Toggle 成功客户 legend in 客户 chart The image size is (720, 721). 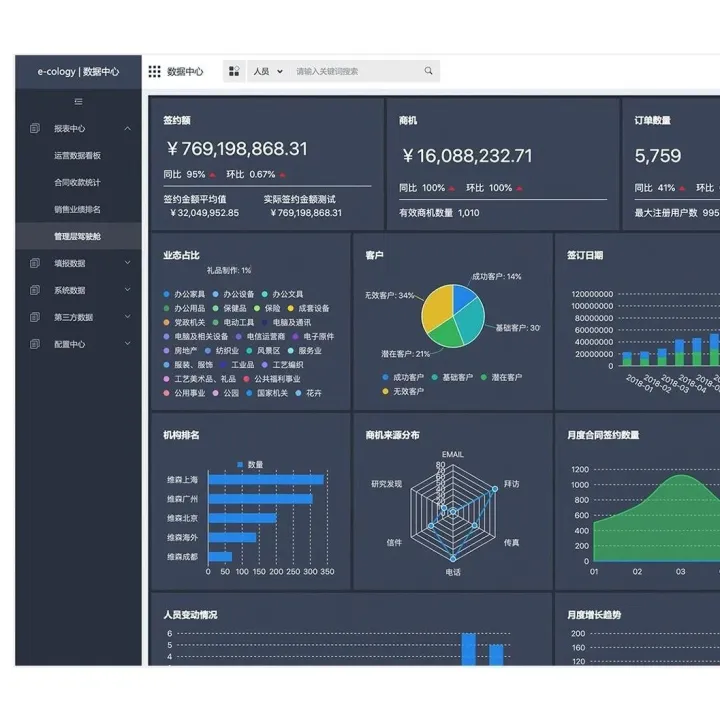tap(403, 378)
